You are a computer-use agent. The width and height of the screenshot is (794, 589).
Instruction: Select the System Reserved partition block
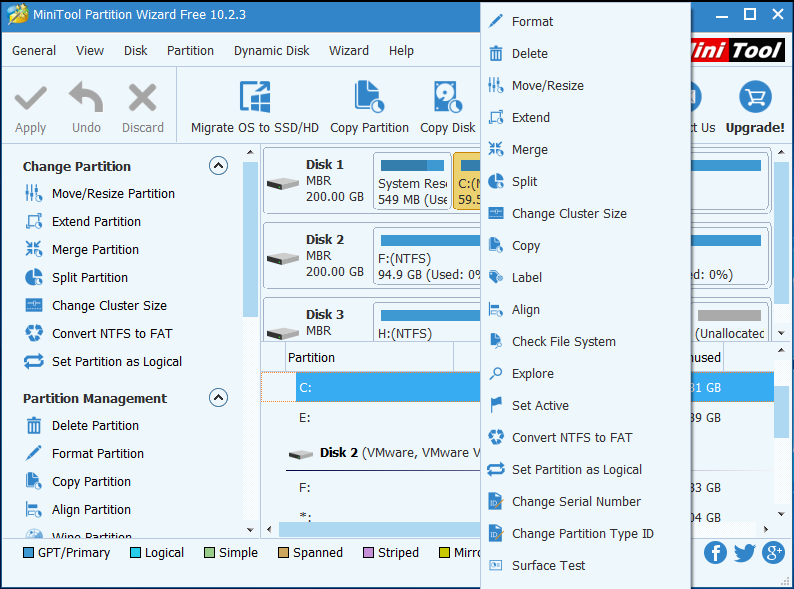[x=412, y=181]
